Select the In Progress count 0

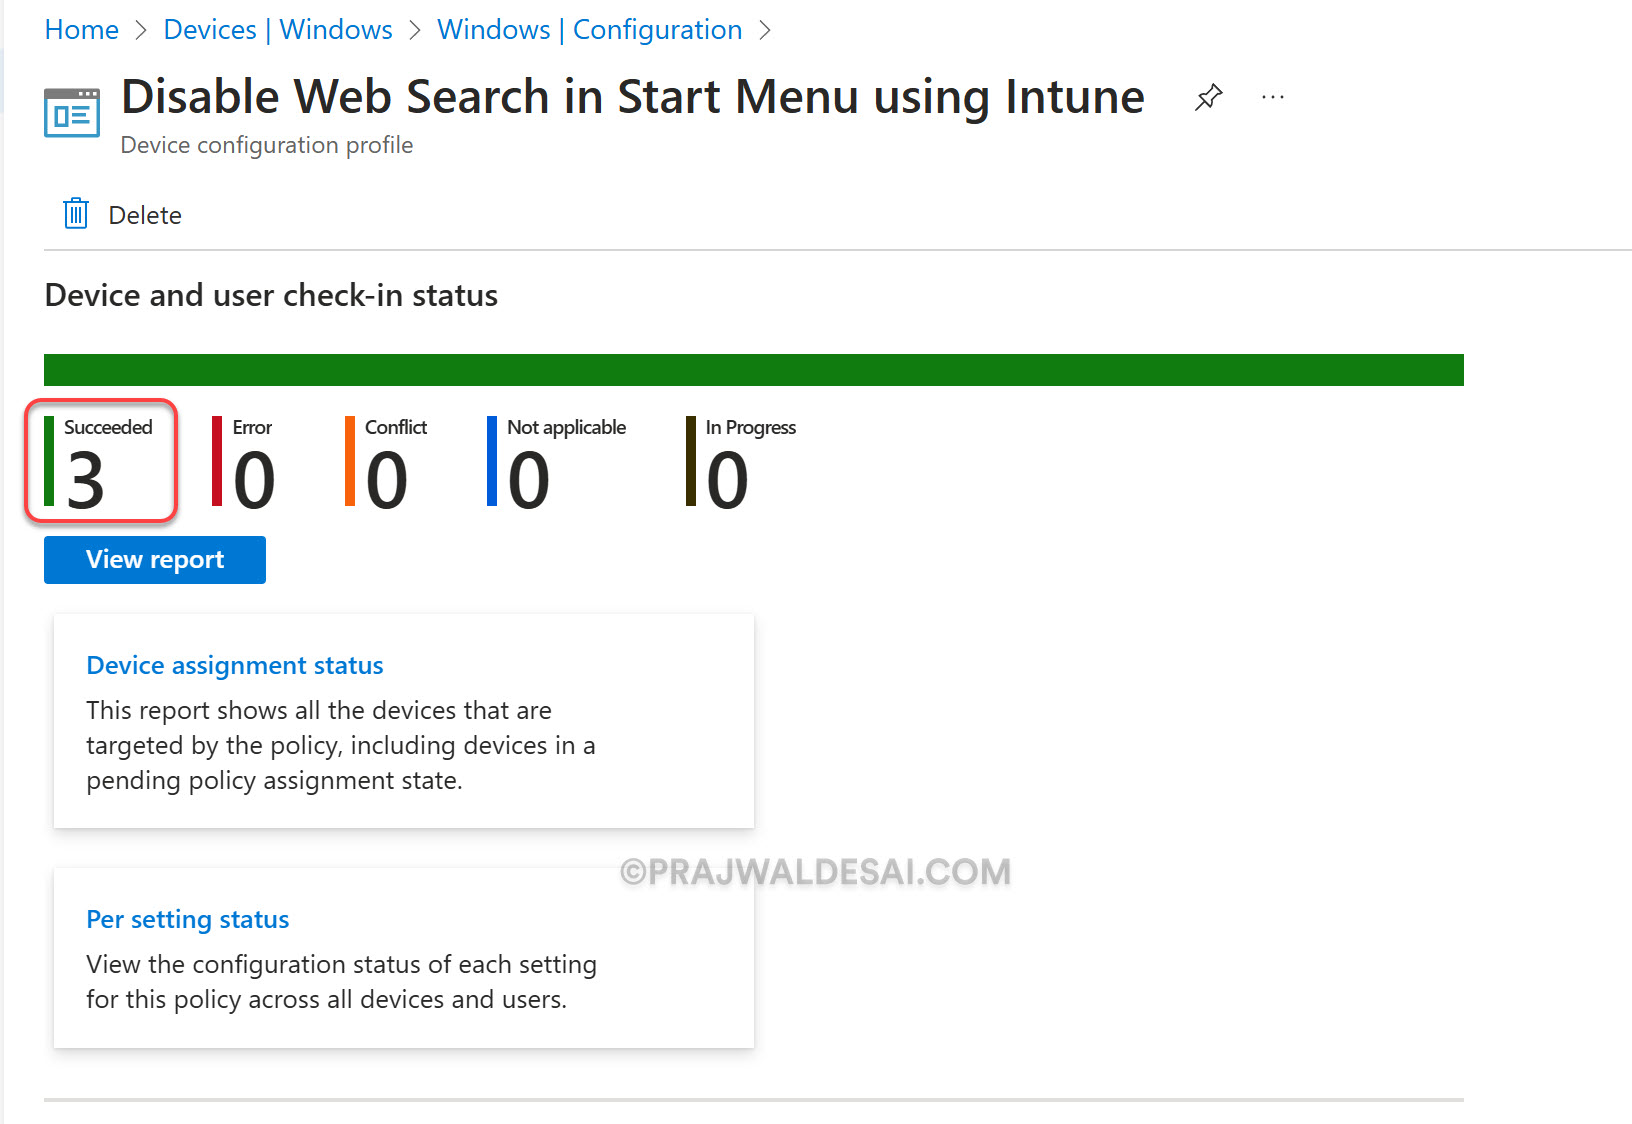pyautogui.click(x=727, y=480)
